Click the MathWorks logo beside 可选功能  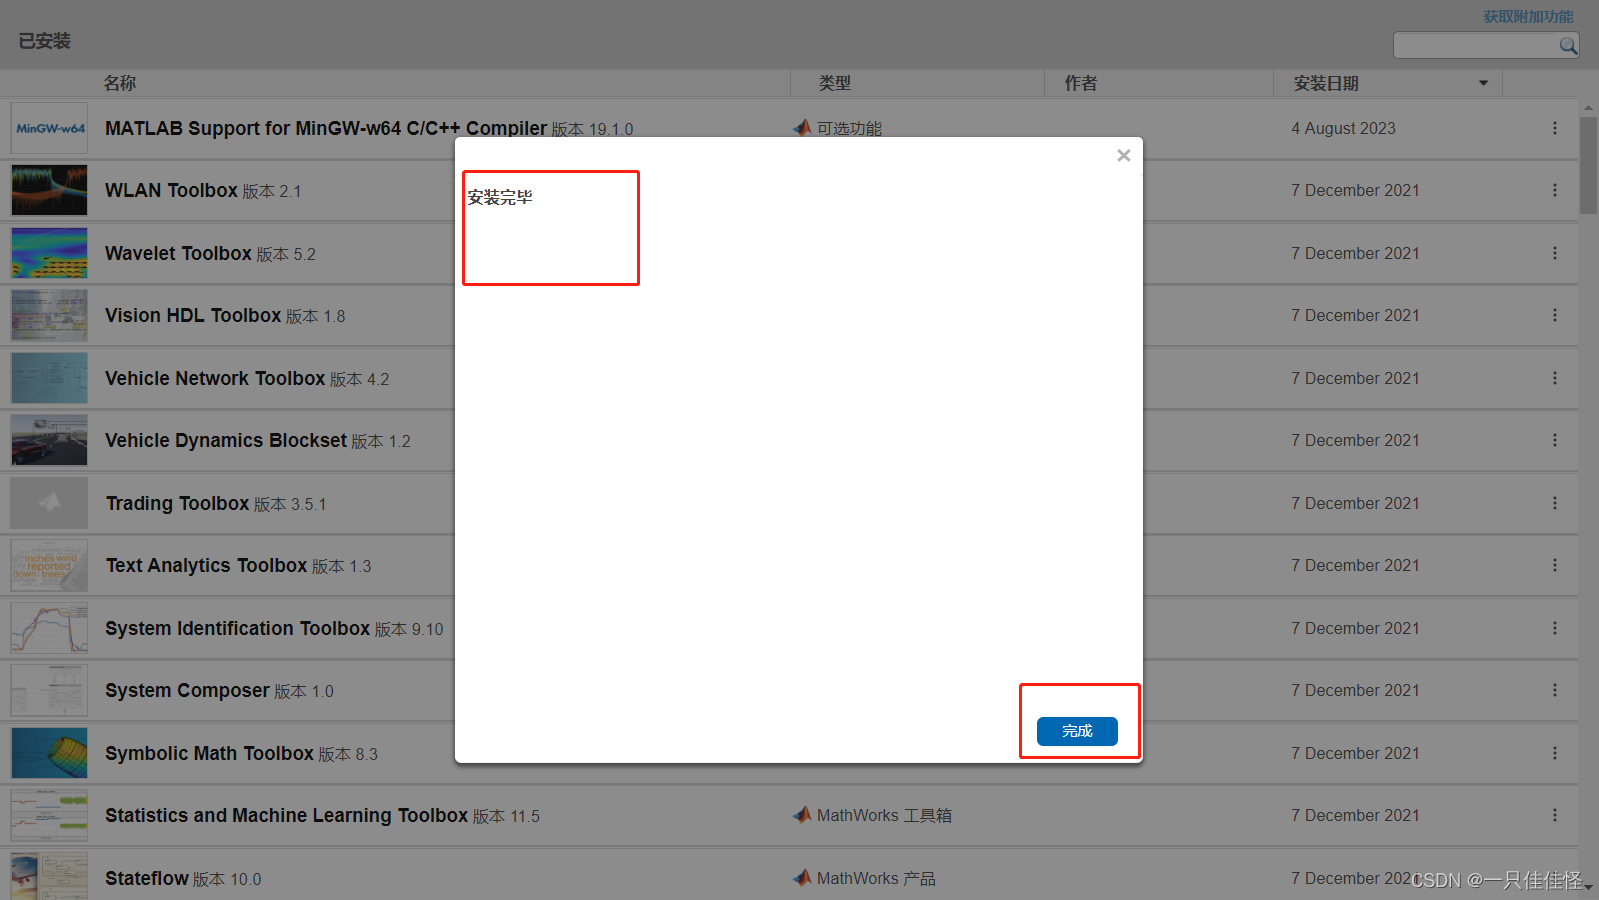click(802, 128)
